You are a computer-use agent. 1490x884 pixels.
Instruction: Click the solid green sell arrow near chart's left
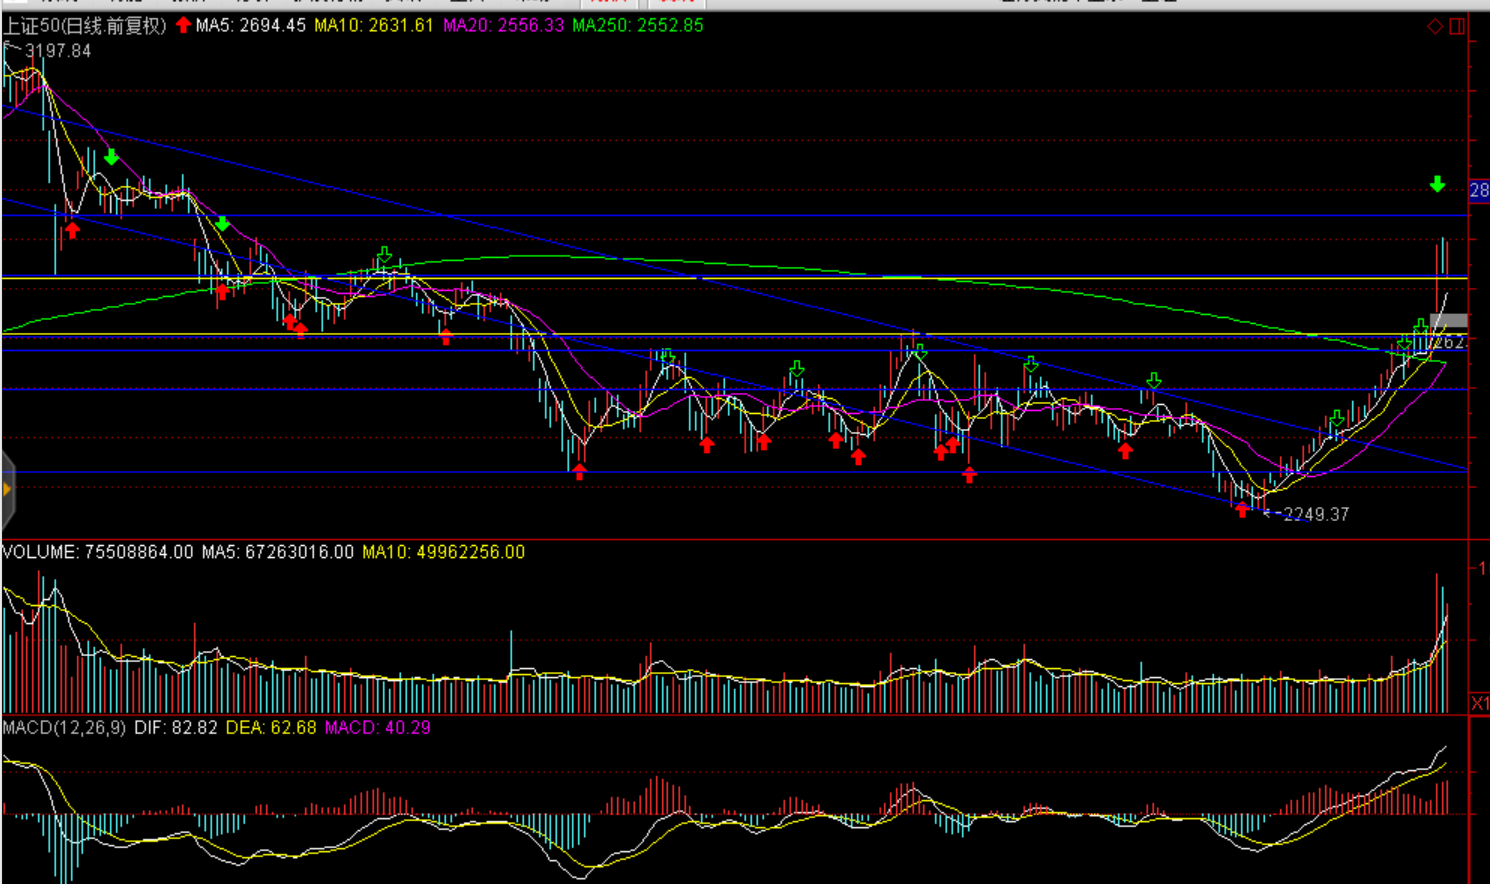click(111, 158)
